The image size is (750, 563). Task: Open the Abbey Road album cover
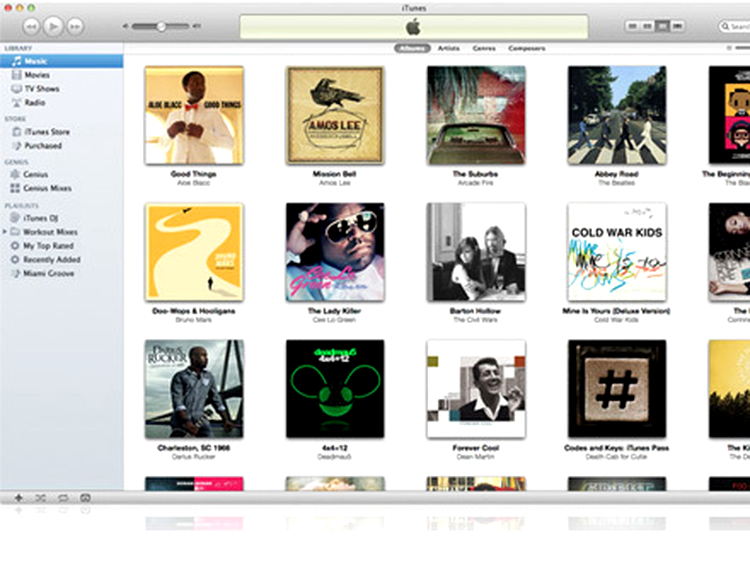point(617,115)
